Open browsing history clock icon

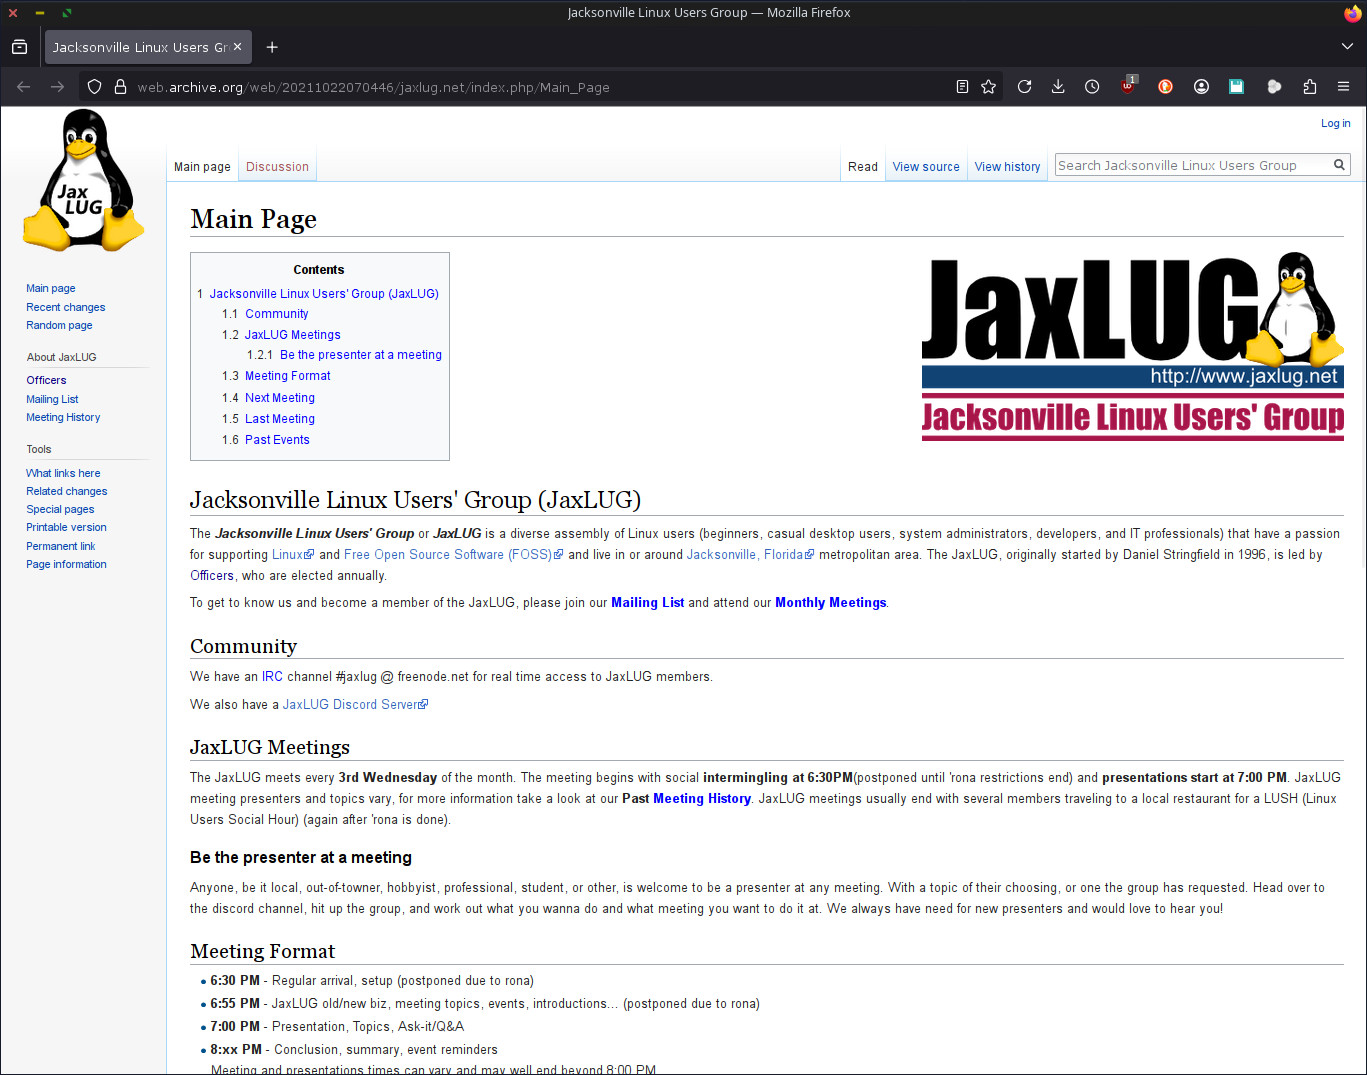(1092, 86)
